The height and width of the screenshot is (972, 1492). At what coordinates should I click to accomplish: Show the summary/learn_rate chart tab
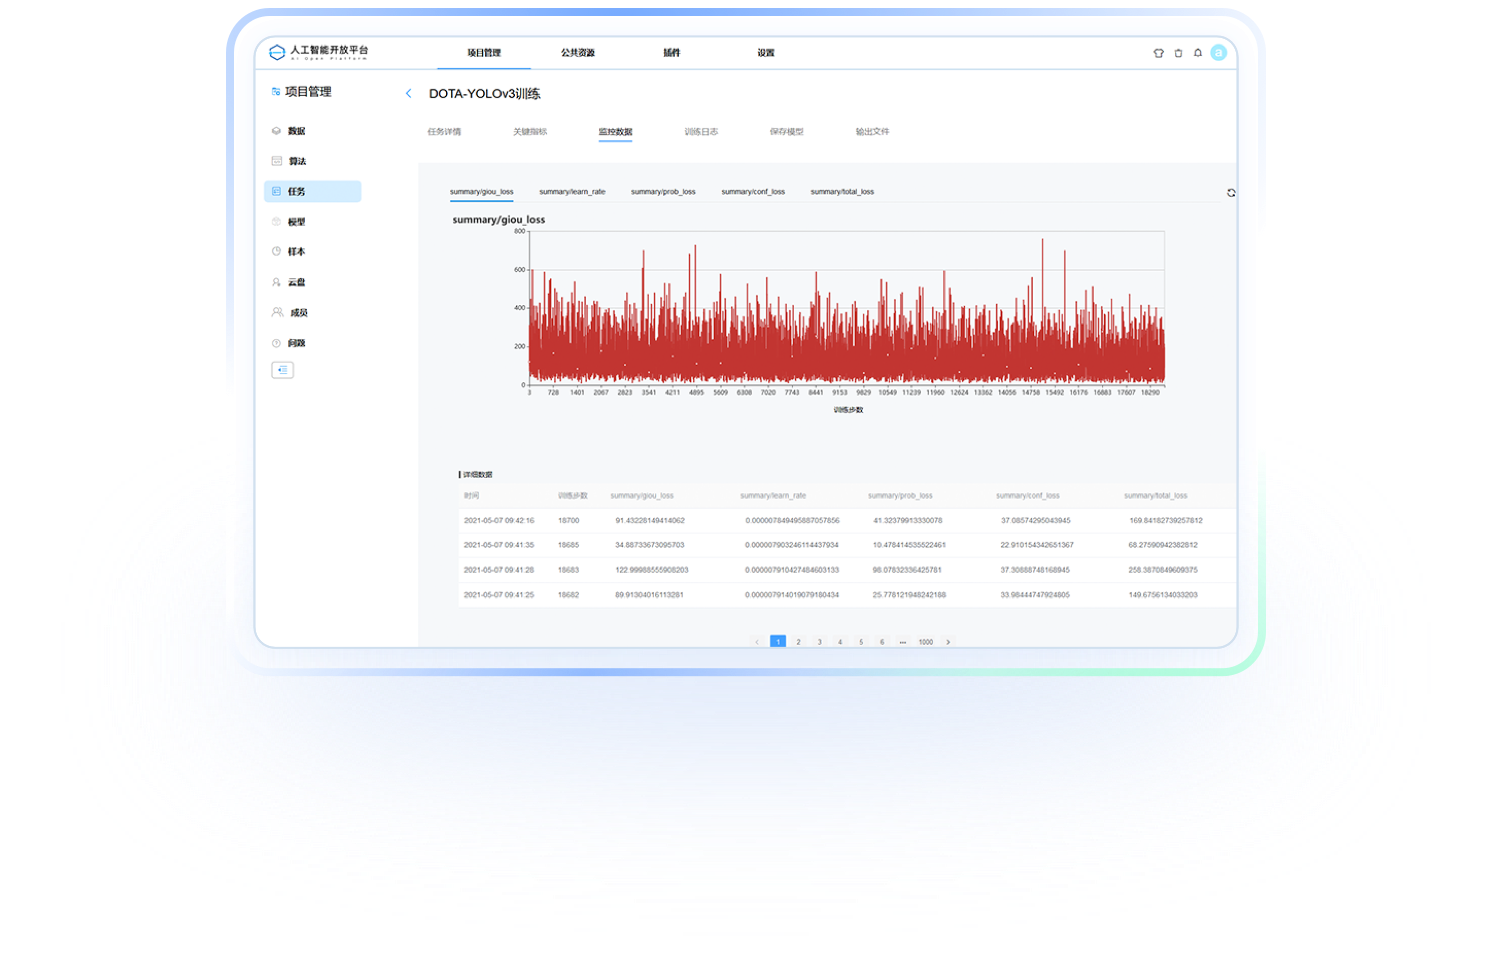pos(572,192)
